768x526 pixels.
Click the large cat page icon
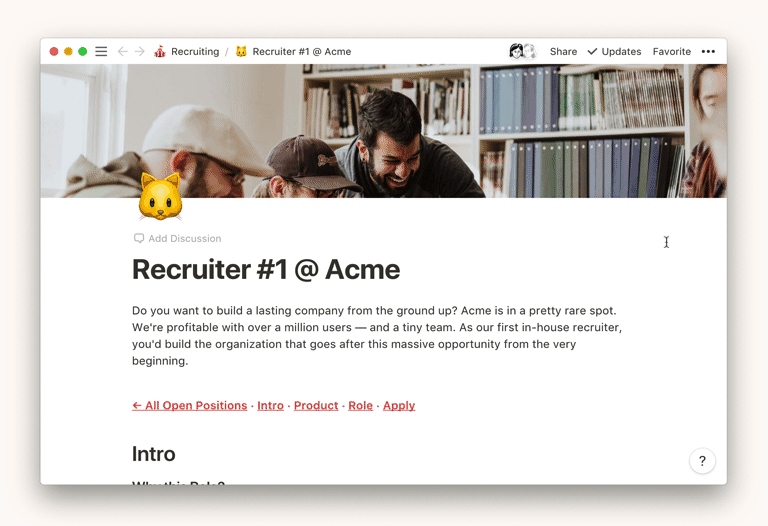pyautogui.click(x=160, y=197)
